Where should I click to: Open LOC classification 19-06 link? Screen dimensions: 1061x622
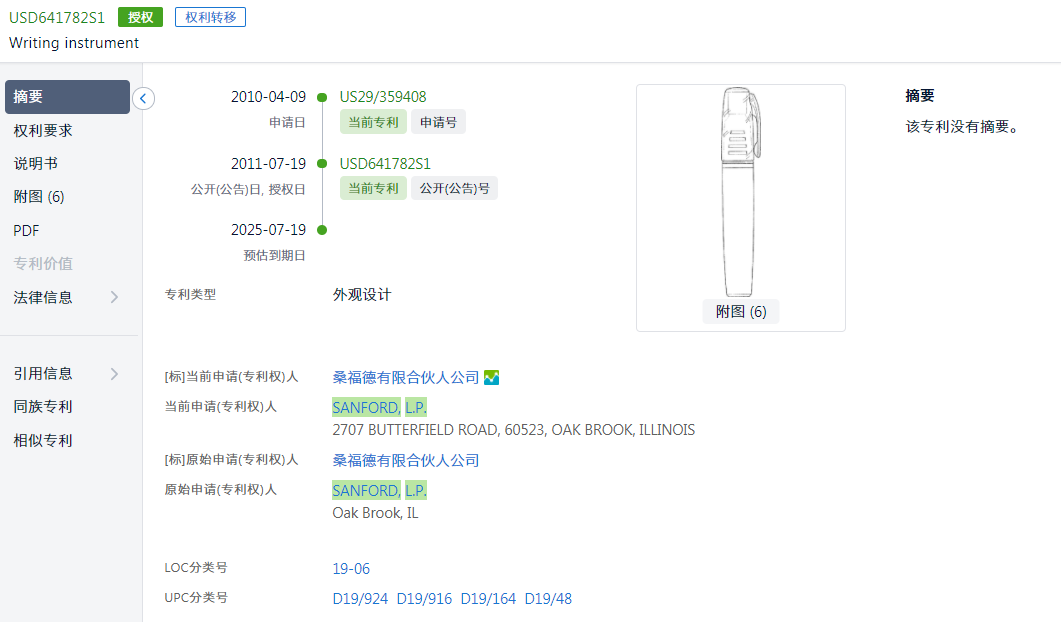[x=351, y=569]
